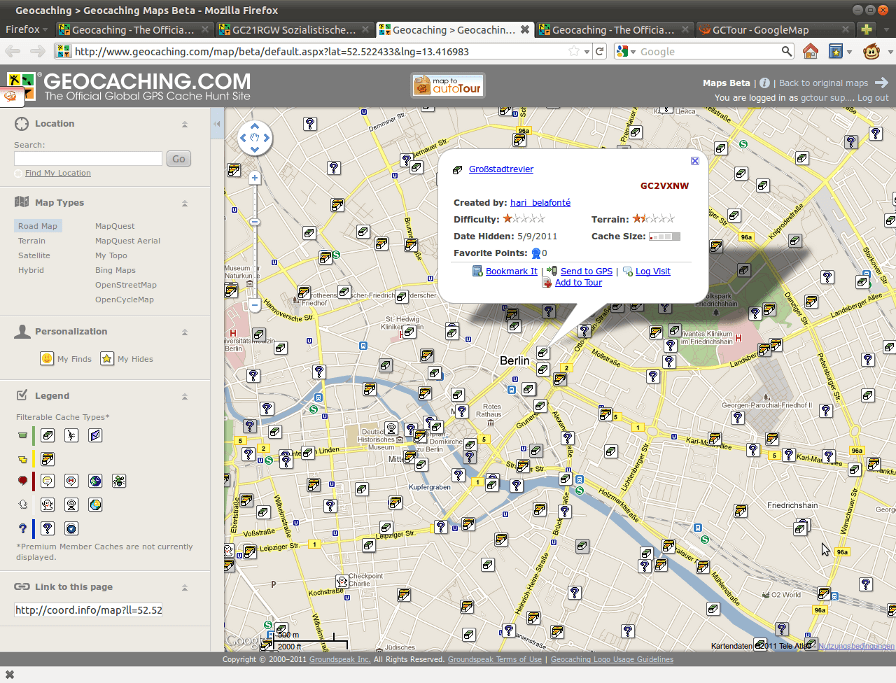Open the Firefox menu dropdown
This screenshot has height=683, width=896.
[26, 29]
